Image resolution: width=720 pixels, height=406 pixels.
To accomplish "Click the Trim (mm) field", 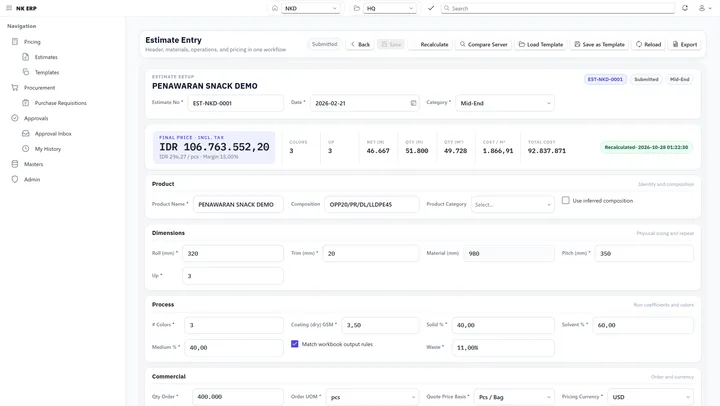I will click(x=371, y=254).
